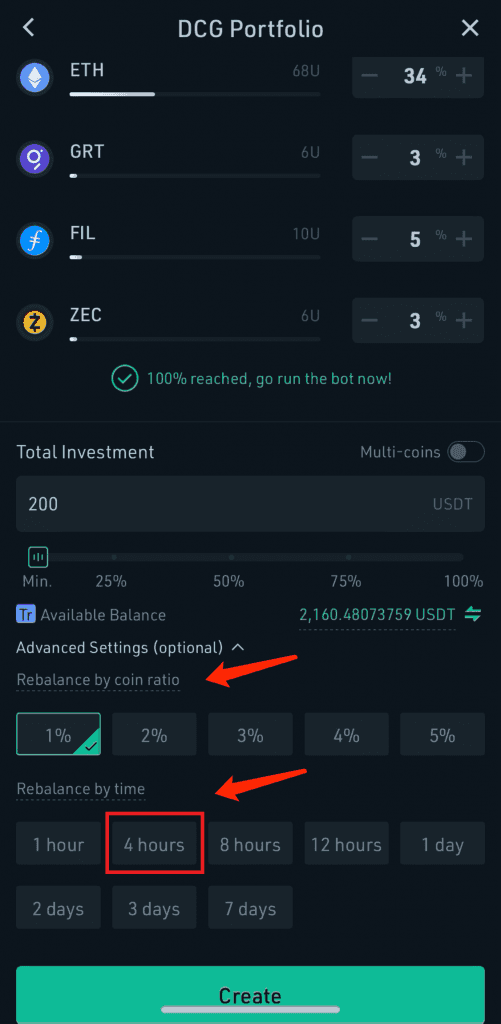Click the Total Investment amount field
The width and height of the screenshot is (501, 1024).
(x=250, y=504)
